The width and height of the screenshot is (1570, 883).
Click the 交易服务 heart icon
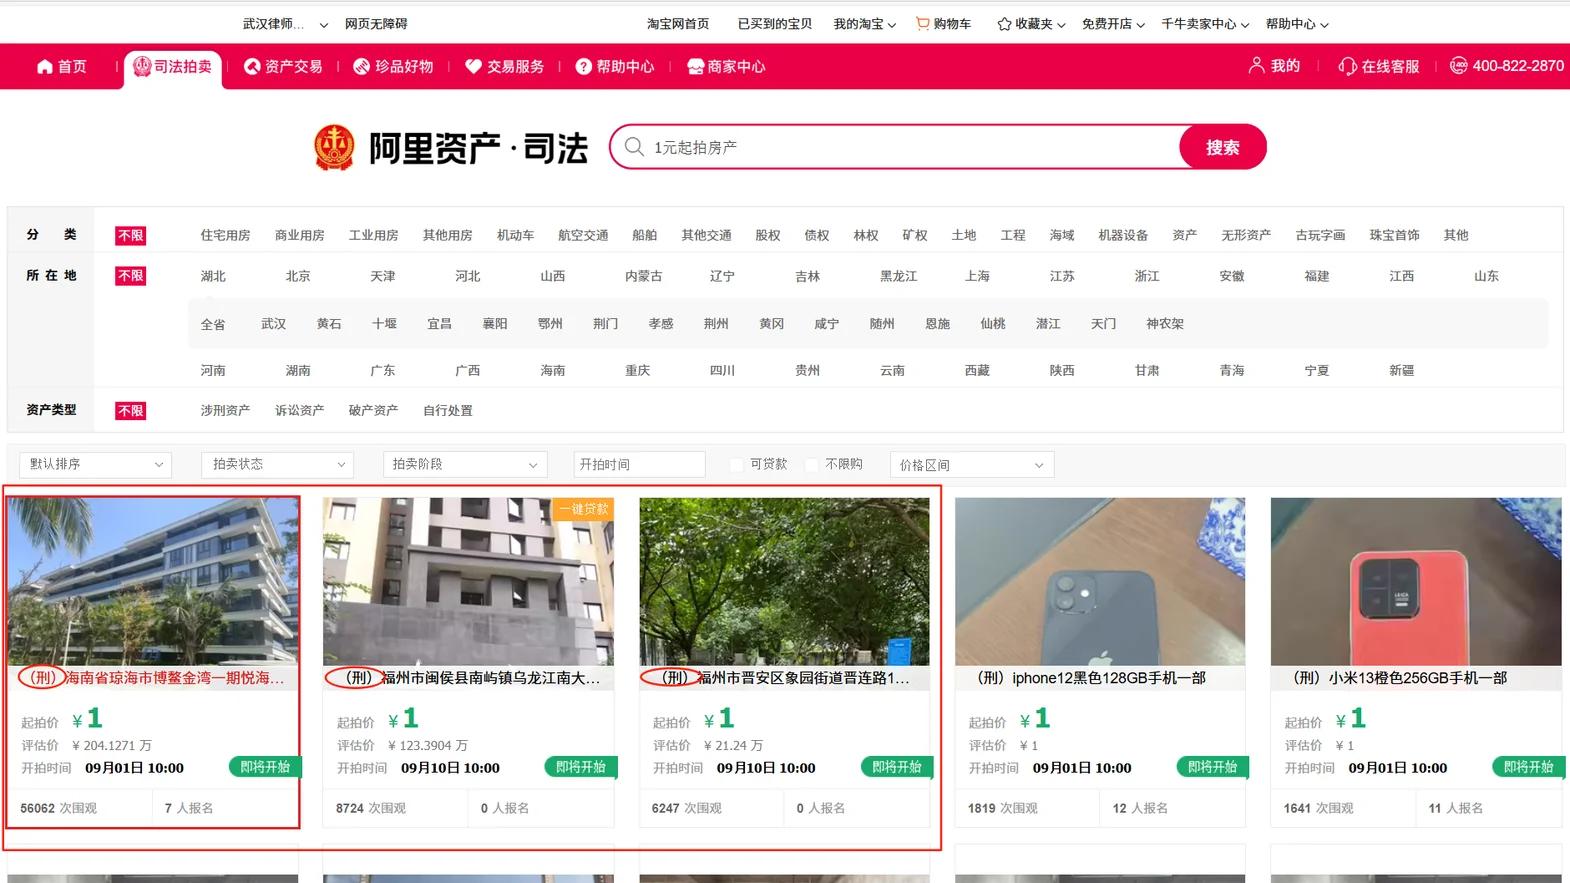(x=474, y=67)
